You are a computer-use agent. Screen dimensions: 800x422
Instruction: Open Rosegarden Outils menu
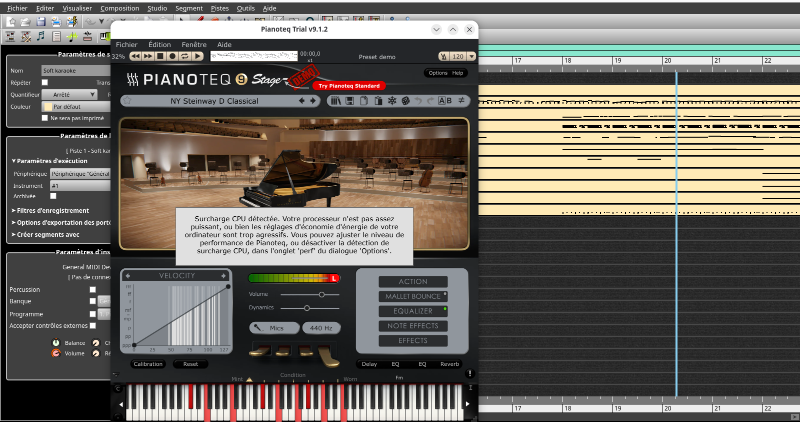[x=245, y=8]
